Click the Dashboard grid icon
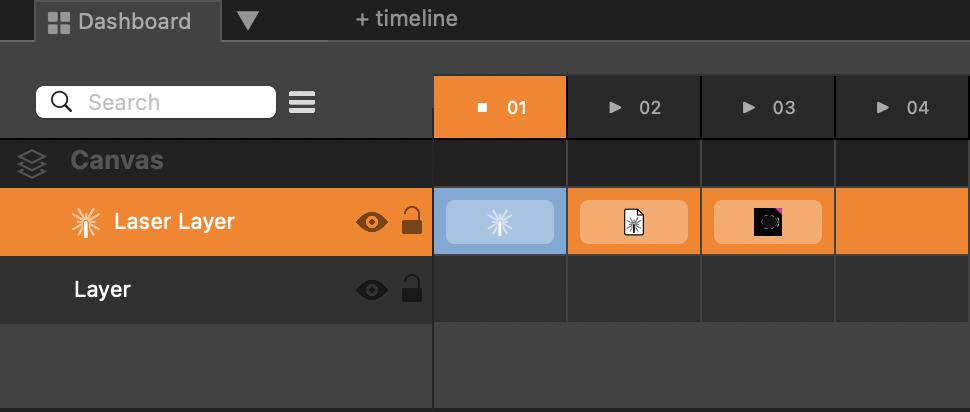Image resolution: width=970 pixels, height=412 pixels. [x=59, y=22]
